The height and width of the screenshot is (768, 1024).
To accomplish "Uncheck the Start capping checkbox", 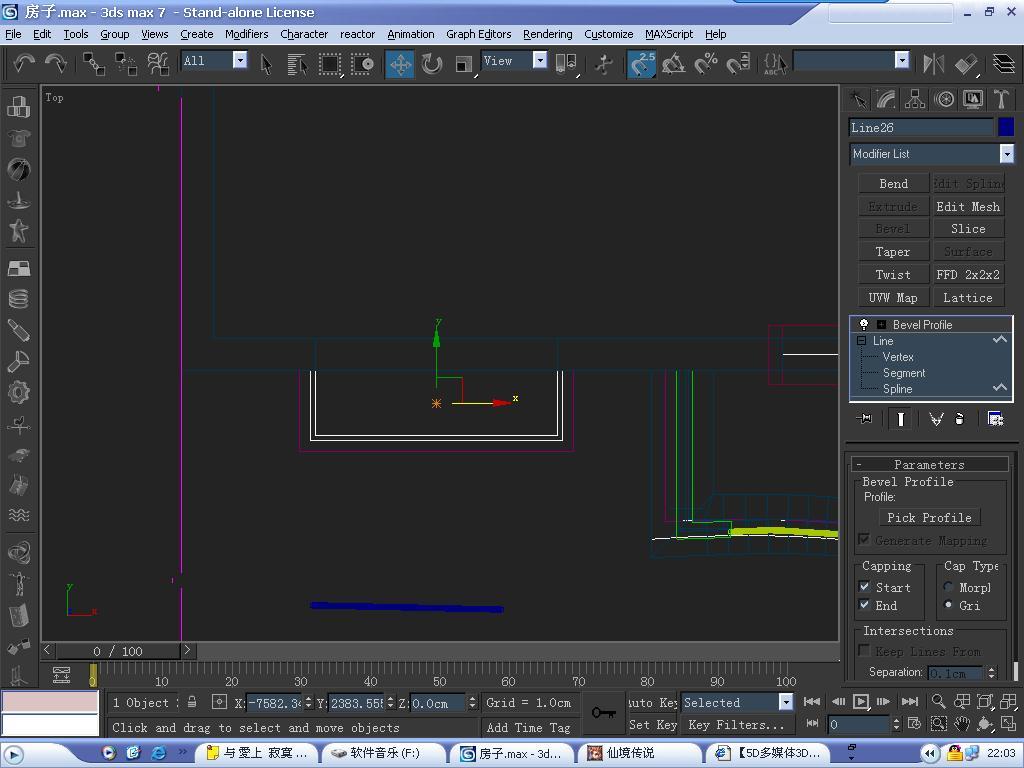I will coord(865,586).
